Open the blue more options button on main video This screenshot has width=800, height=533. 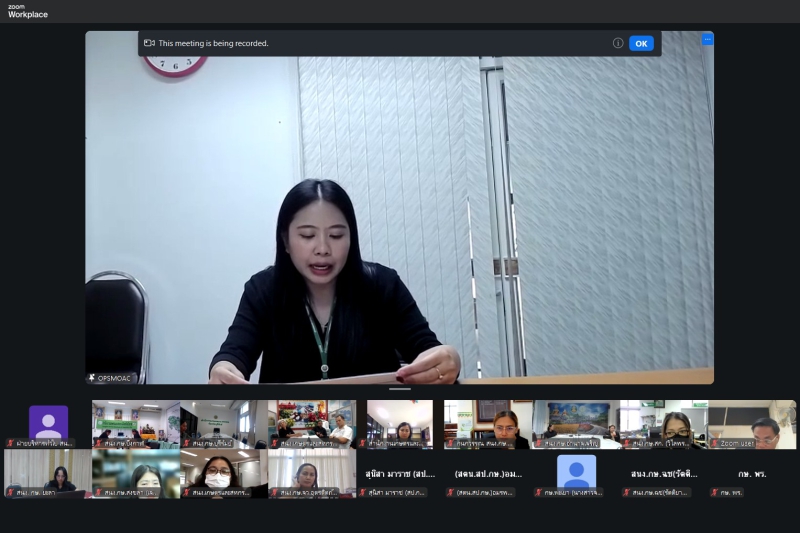[707, 39]
